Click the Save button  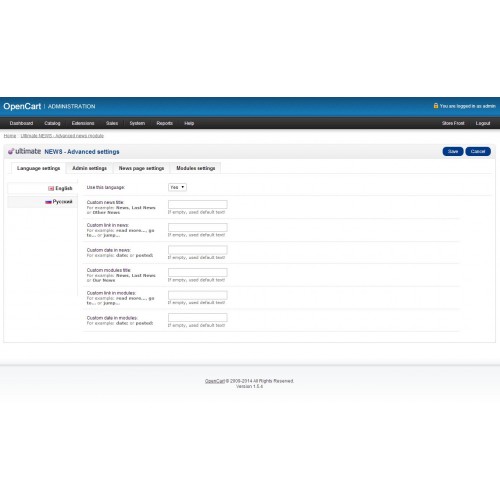[453, 151]
